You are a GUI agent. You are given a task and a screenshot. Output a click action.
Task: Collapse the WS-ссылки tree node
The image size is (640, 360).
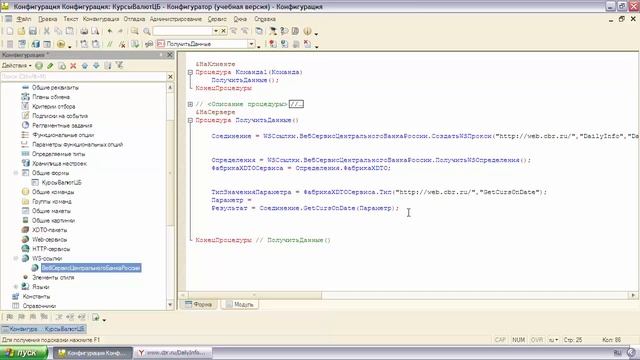[16, 258]
